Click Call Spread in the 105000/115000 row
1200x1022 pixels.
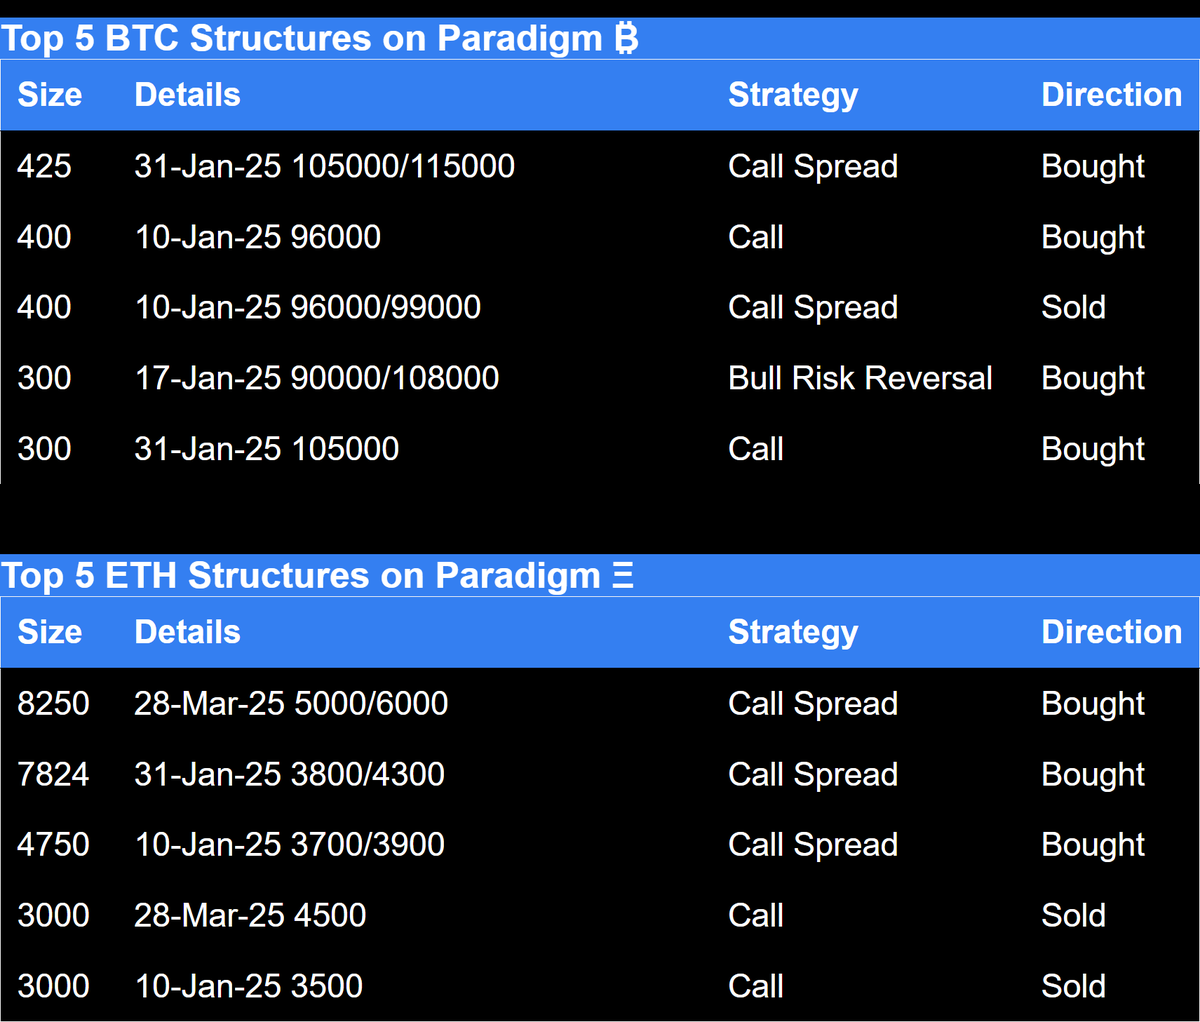(x=813, y=167)
